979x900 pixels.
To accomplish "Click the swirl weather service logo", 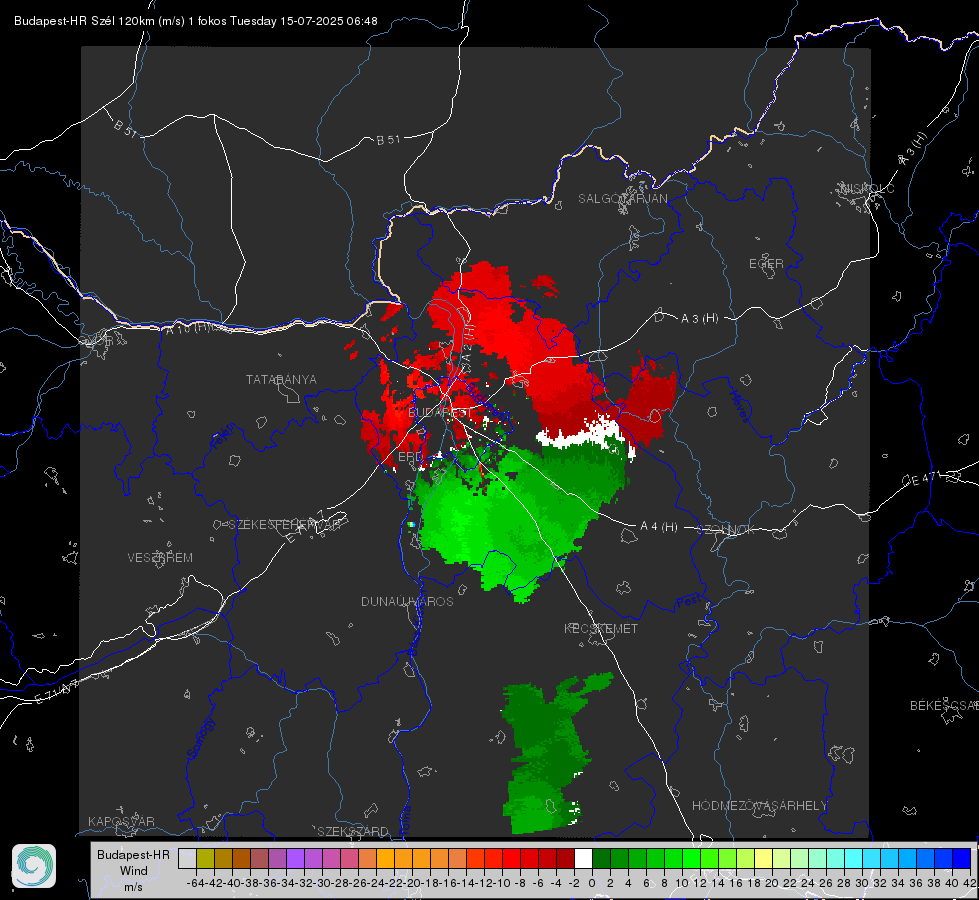I will click(34, 866).
